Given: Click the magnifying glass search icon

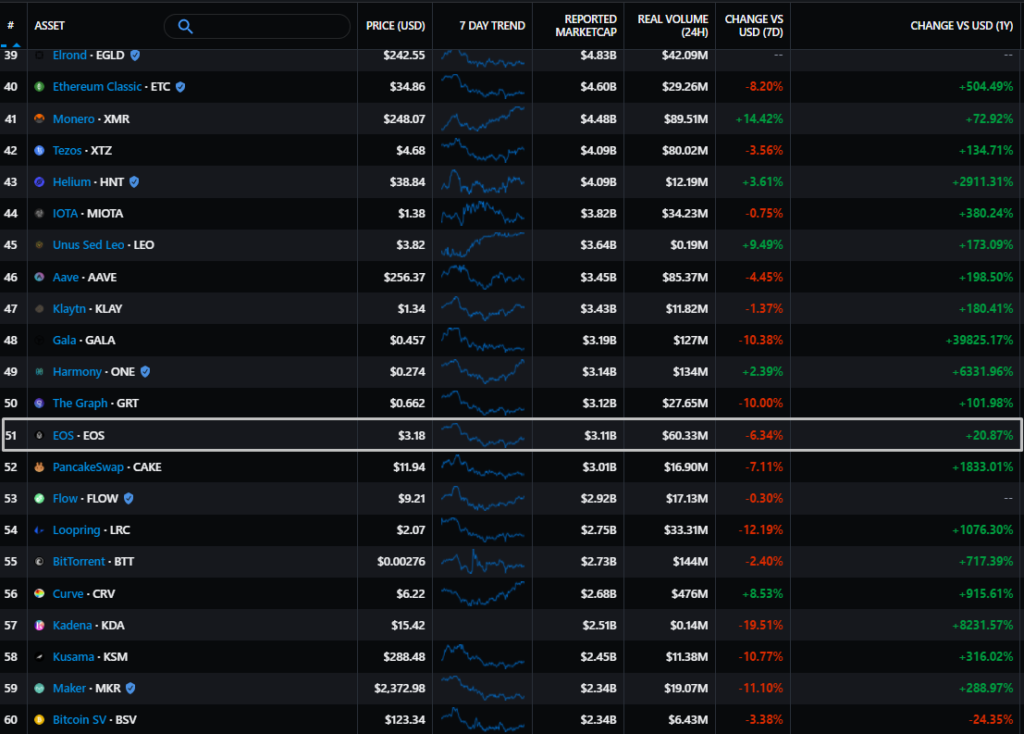Looking at the screenshot, I should point(185,26).
